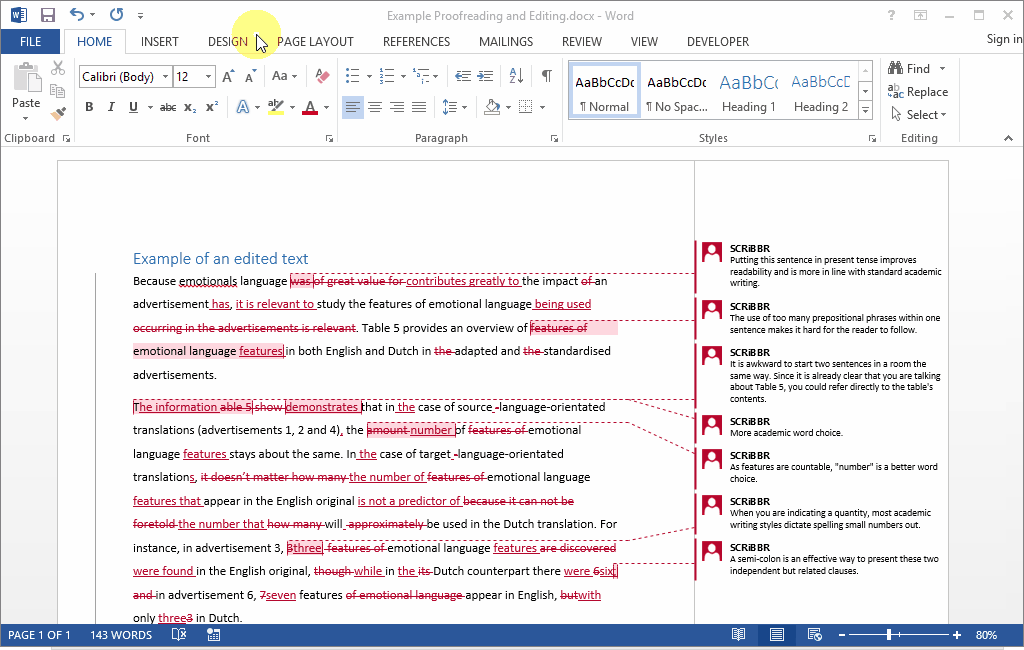Open the INSERT ribbon tab

(x=160, y=41)
